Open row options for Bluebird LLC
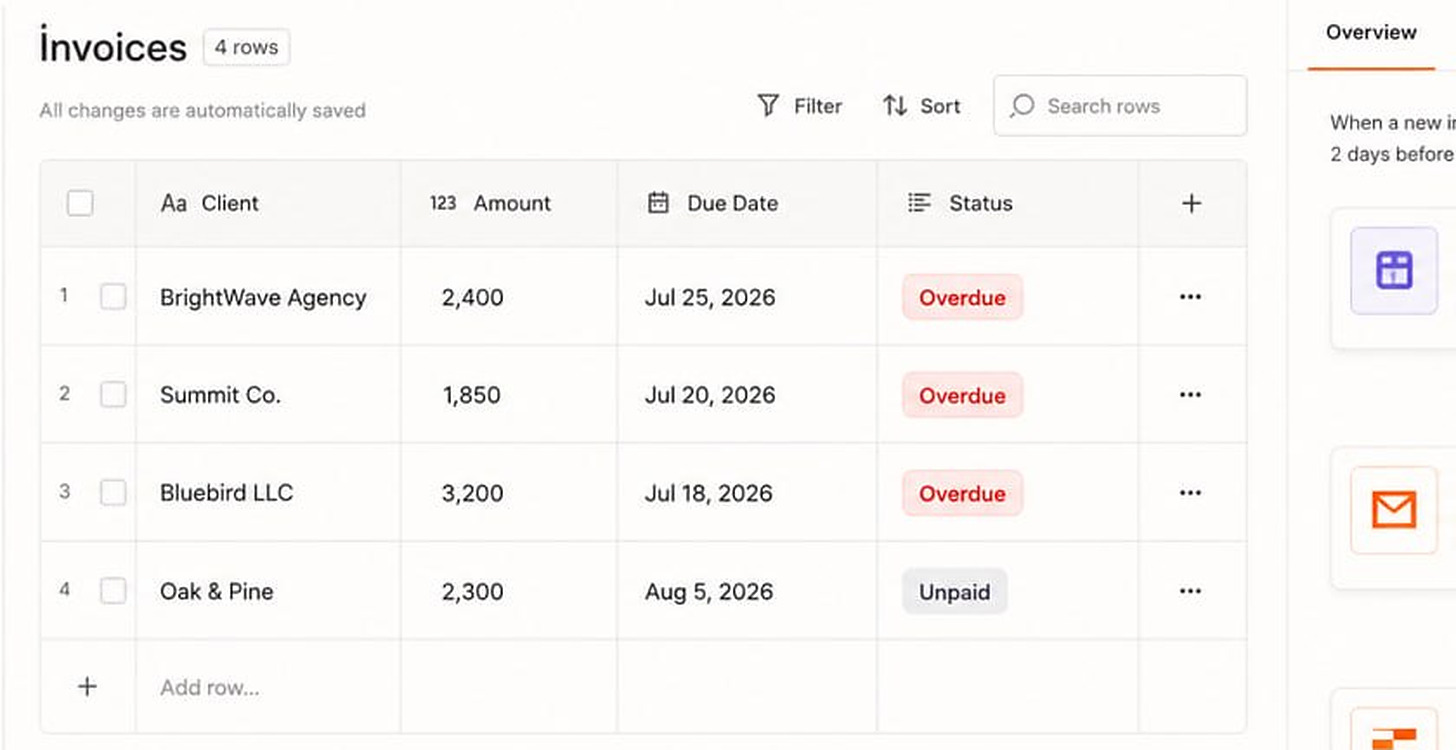The width and height of the screenshot is (1456, 750). pyautogui.click(x=1190, y=493)
